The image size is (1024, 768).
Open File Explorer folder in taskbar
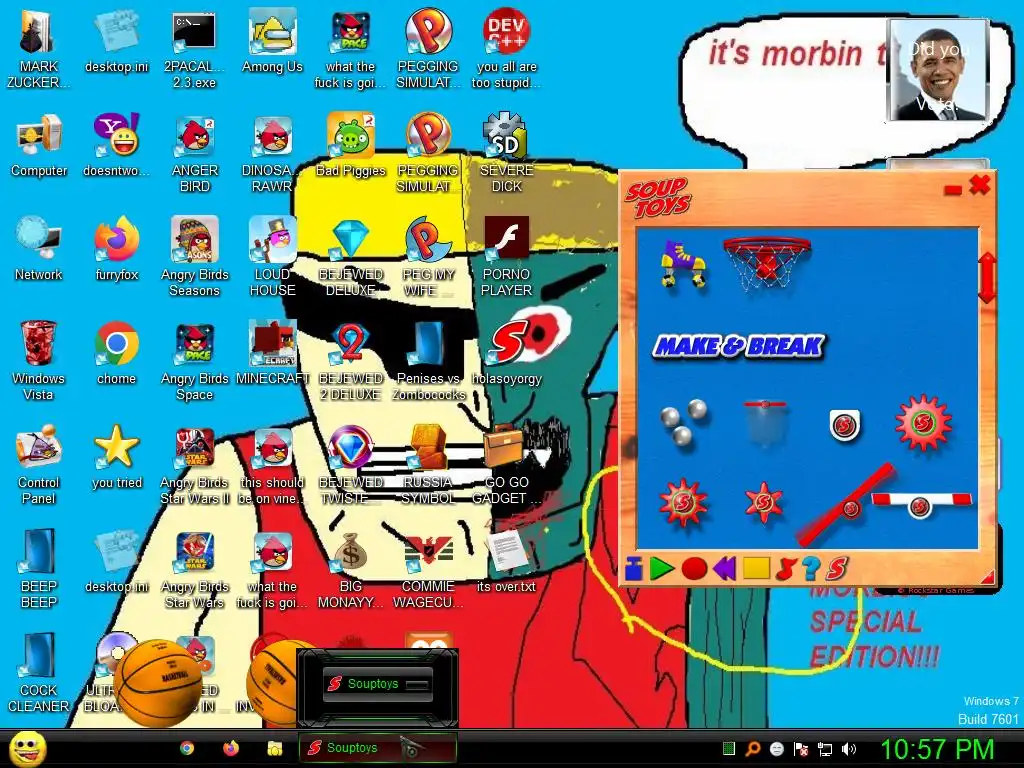coord(274,748)
